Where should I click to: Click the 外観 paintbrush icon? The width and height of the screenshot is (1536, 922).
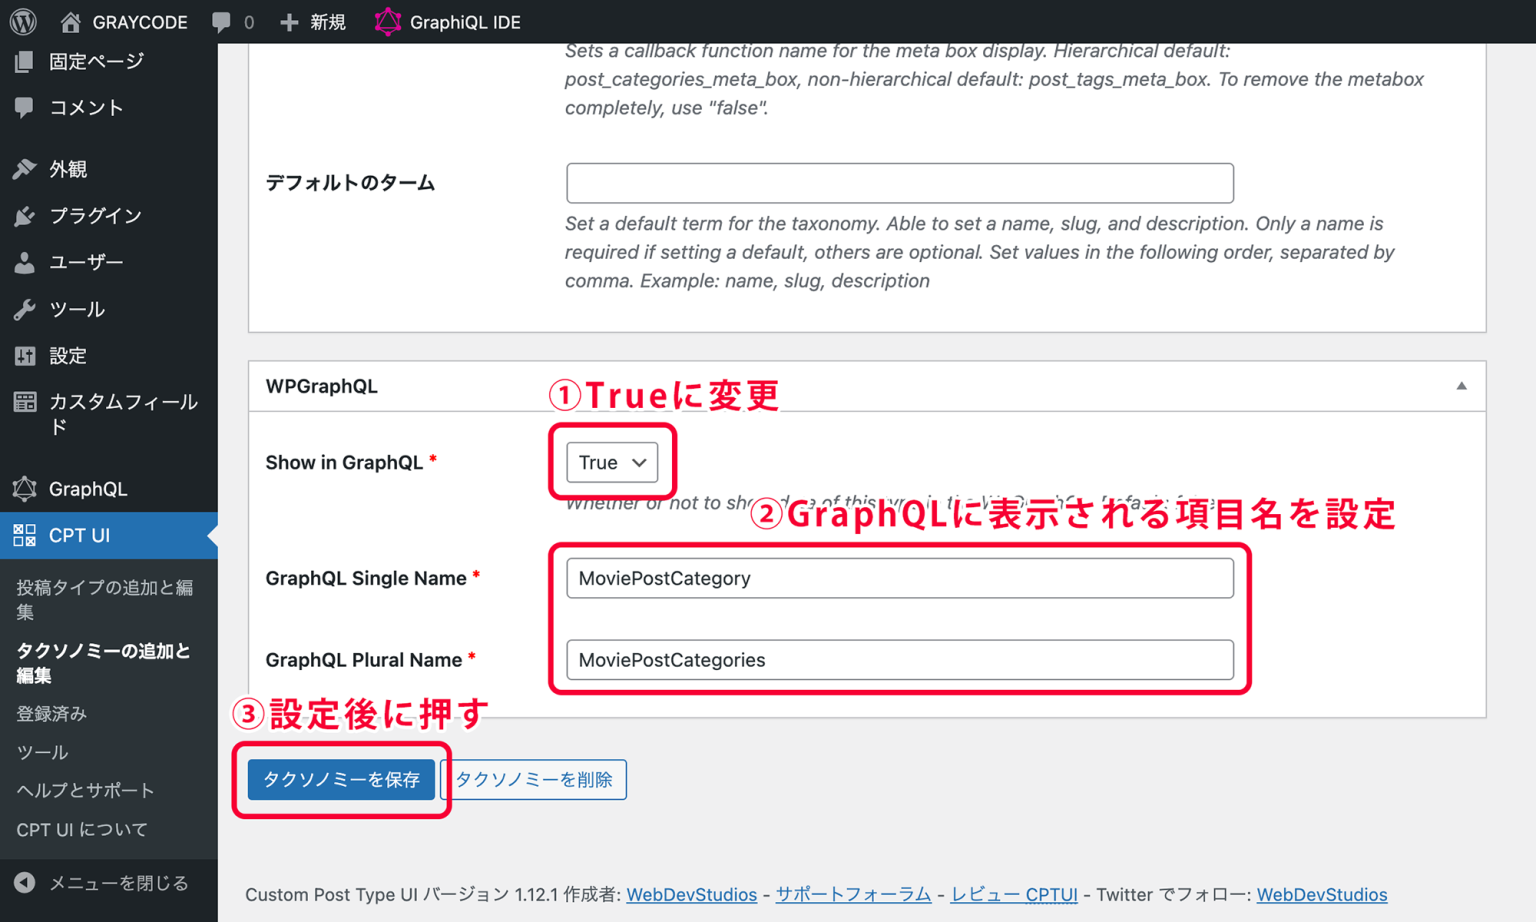click(x=24, y=169)
